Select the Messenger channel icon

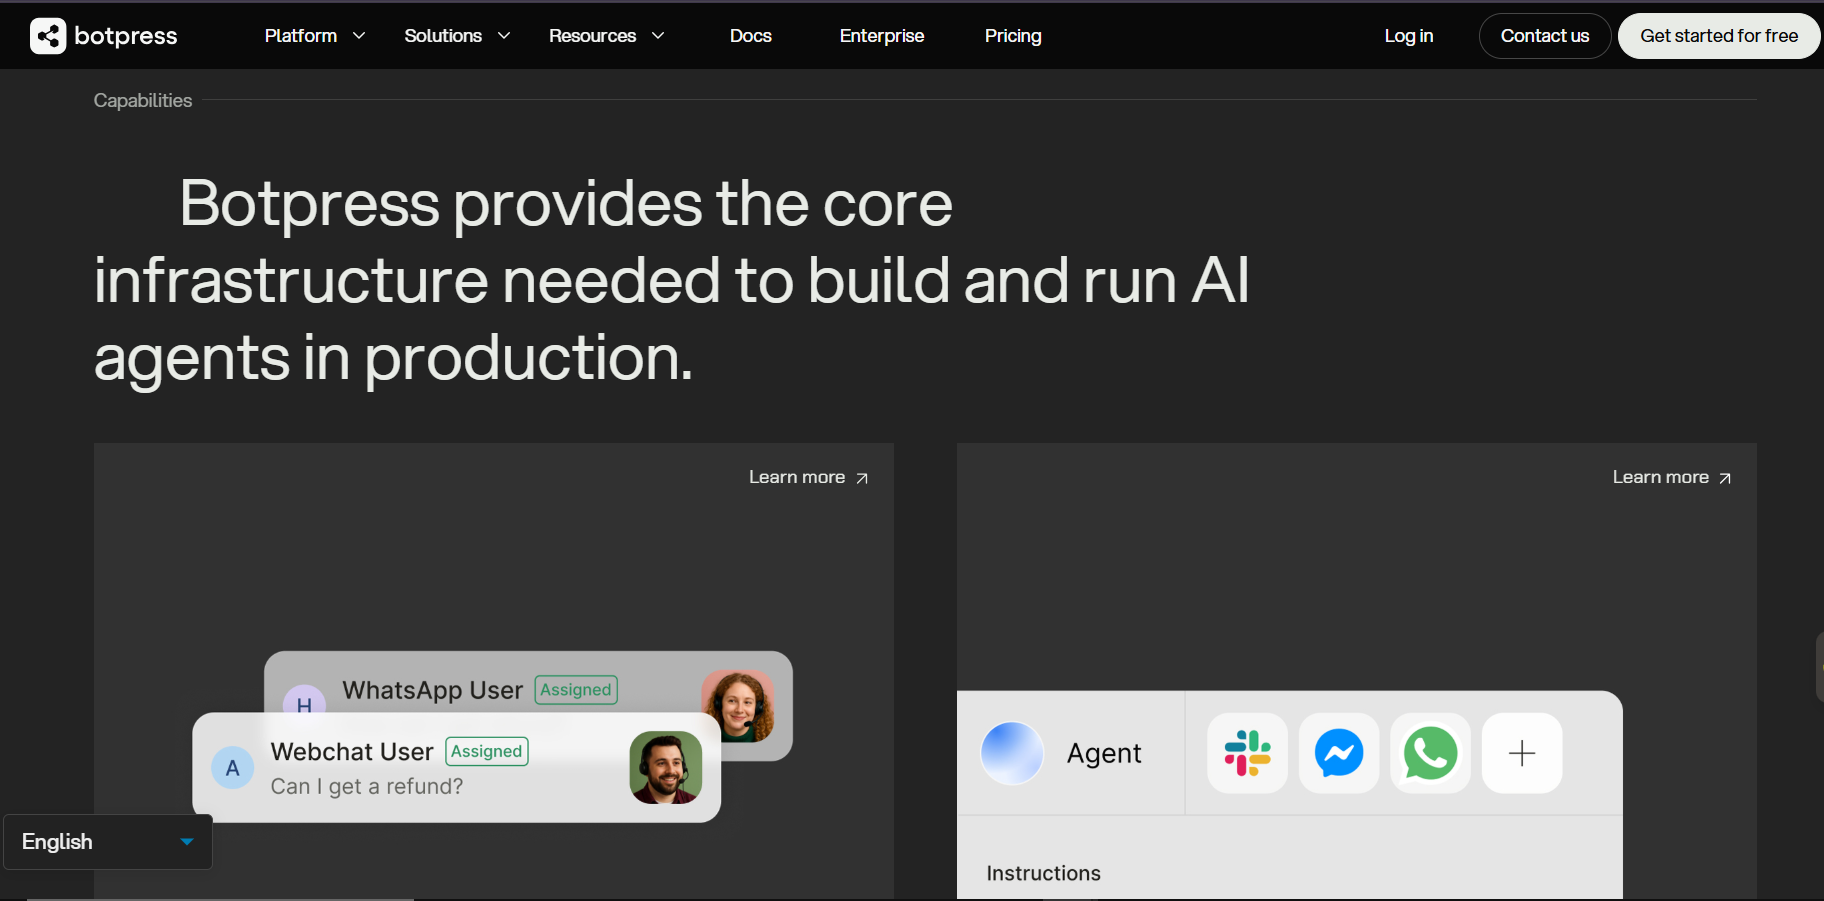tap(1339, 753)
